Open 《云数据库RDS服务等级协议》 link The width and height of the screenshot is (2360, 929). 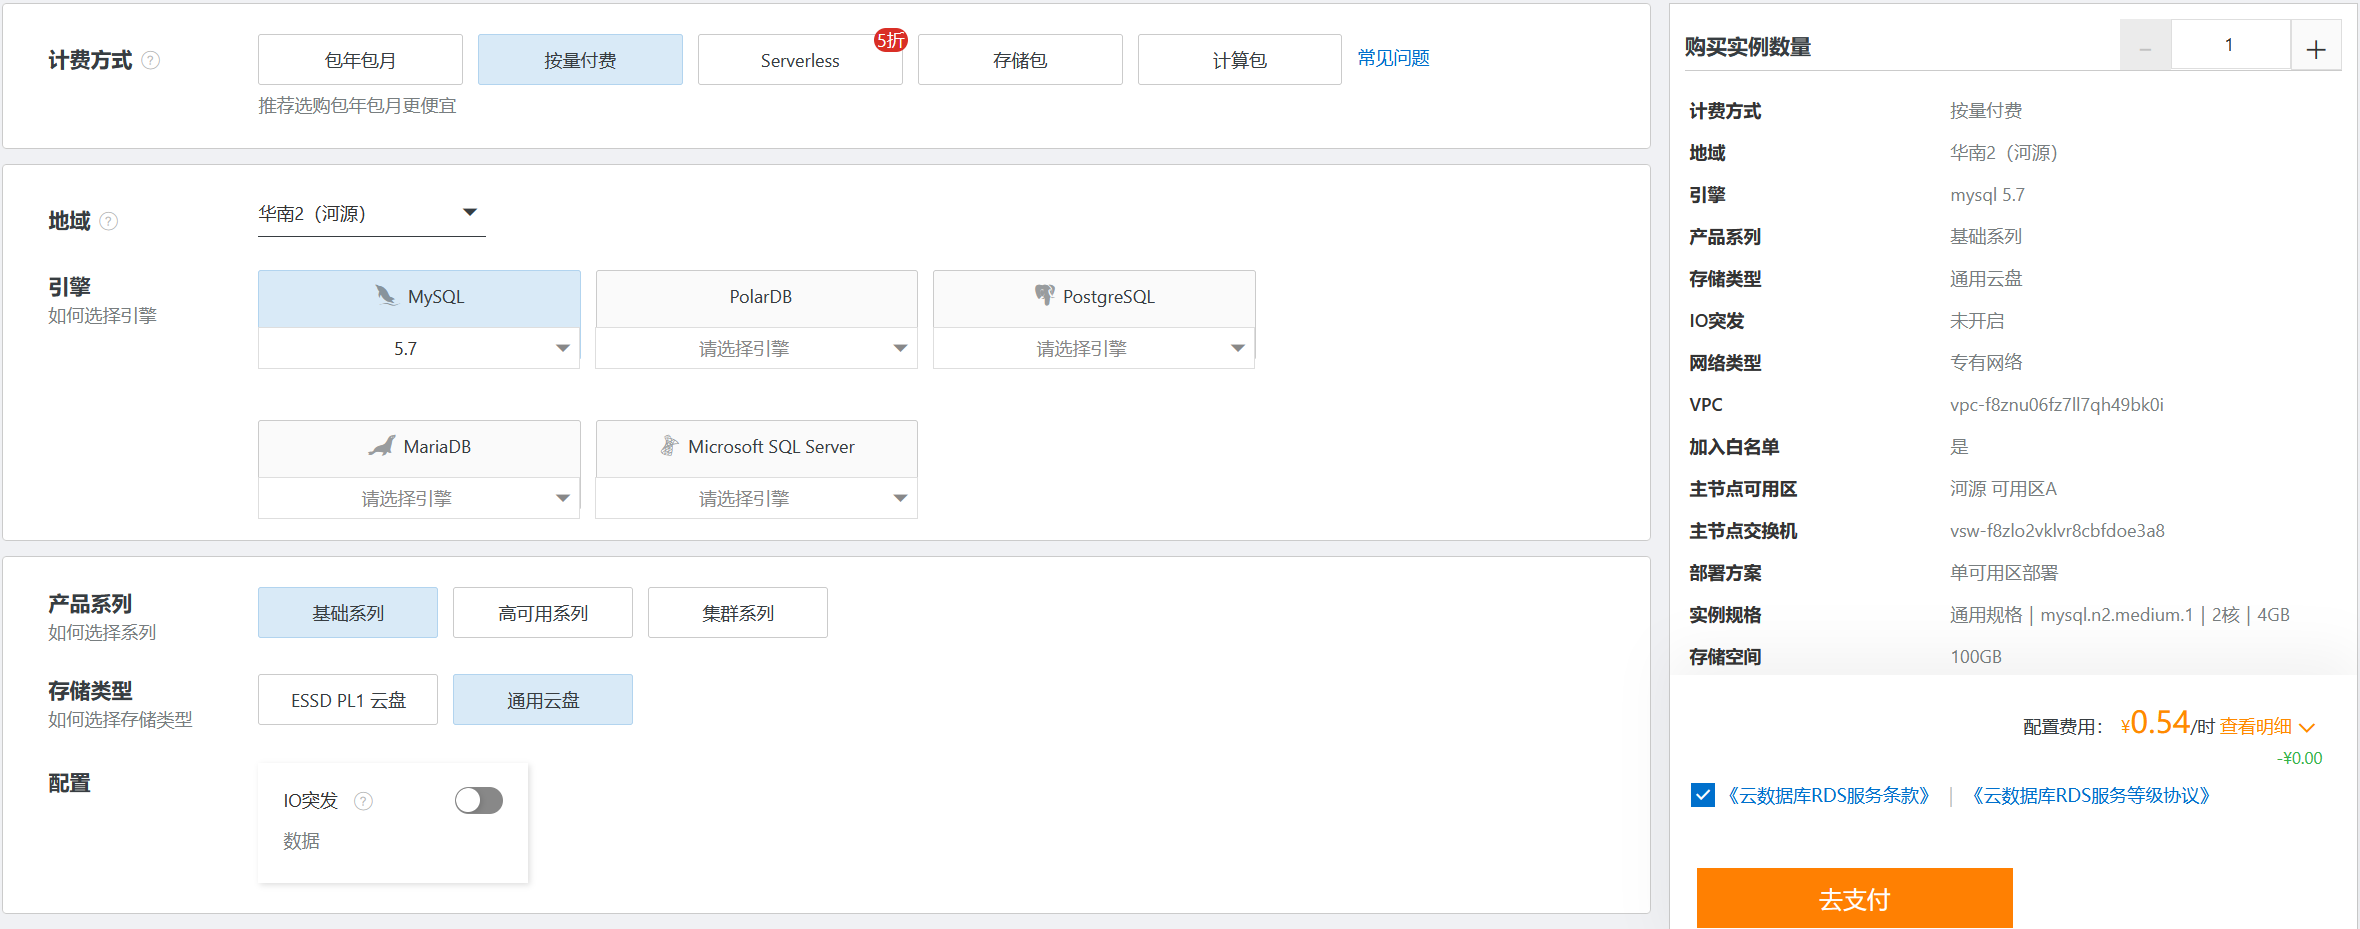coord(2090,796)
